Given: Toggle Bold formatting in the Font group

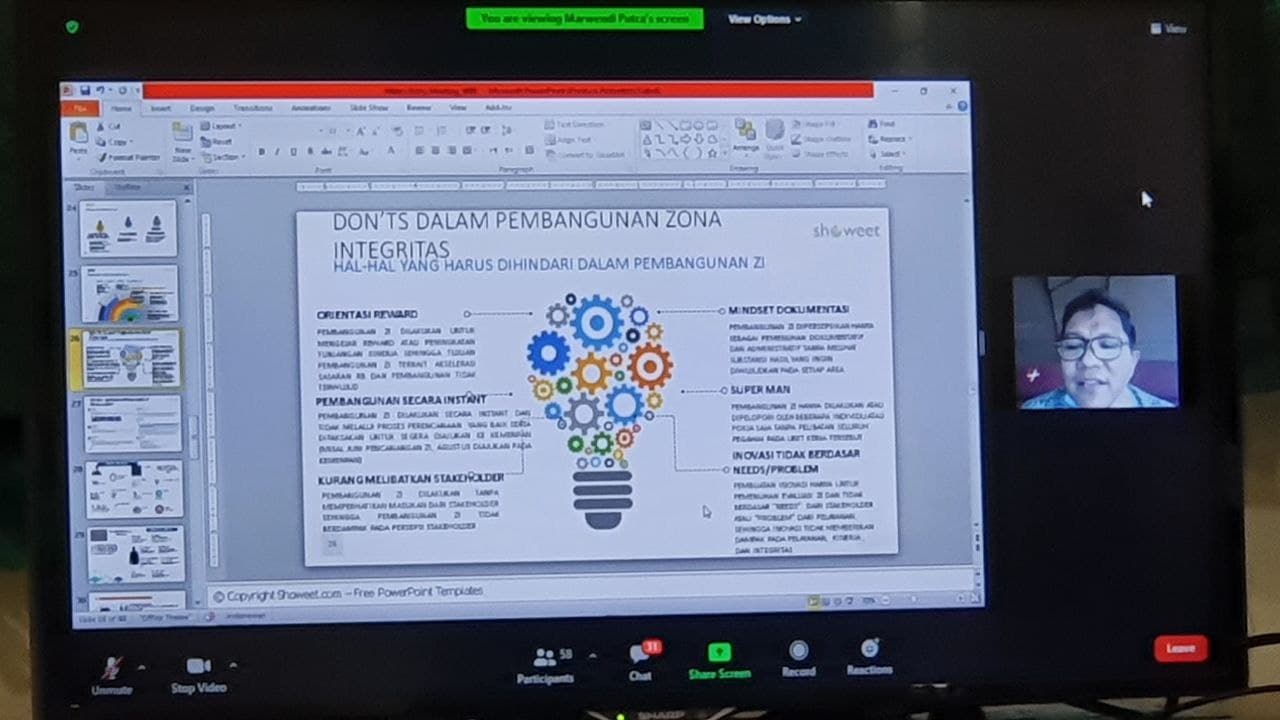Looking at the screenshot, I should tap(262, 152).
